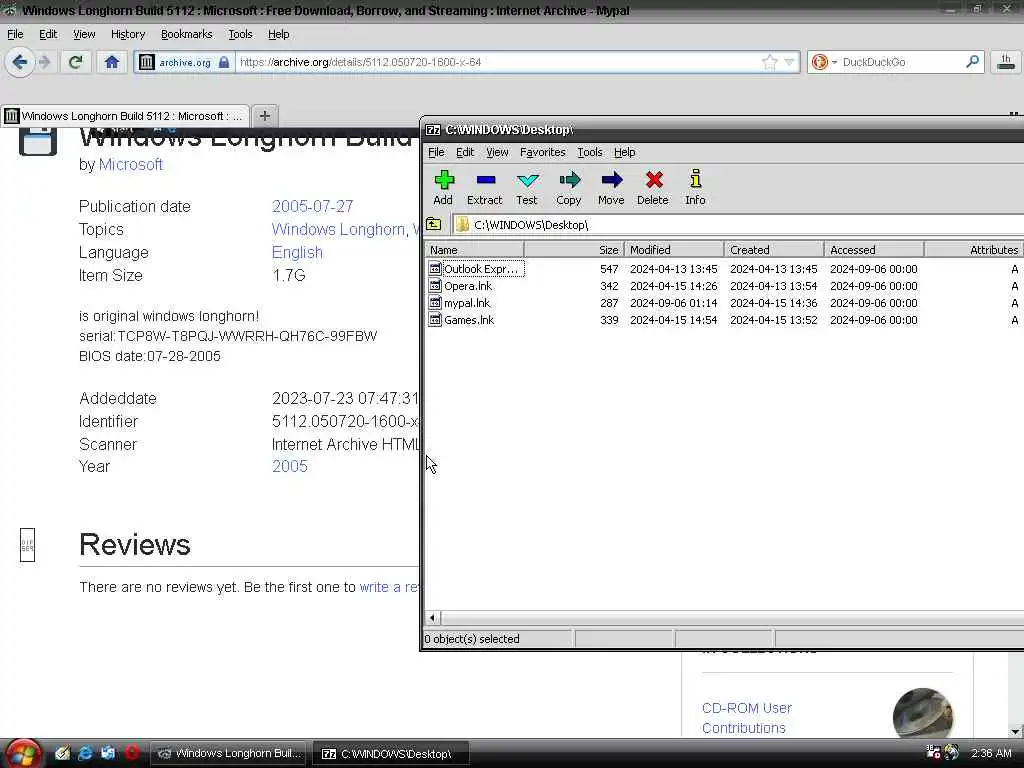Open the Favorites menu in 7-Zip

(x=543, y=152)
